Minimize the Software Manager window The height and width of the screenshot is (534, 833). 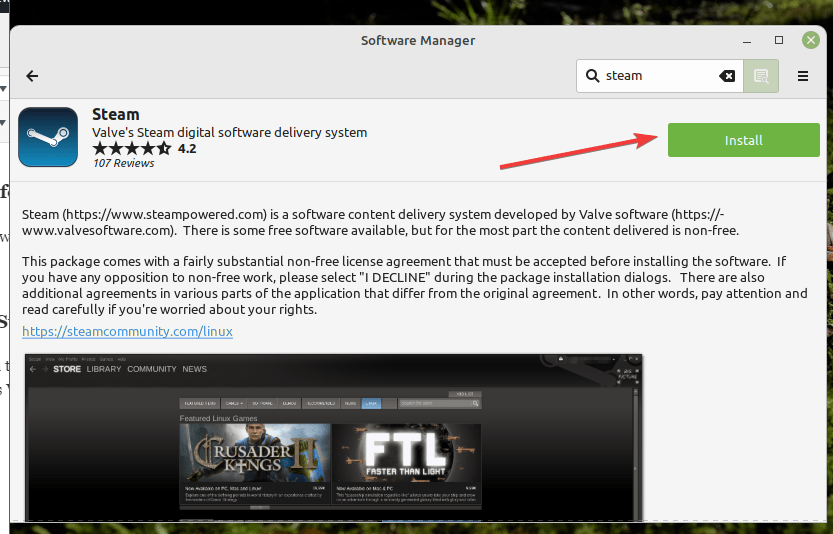747,40
